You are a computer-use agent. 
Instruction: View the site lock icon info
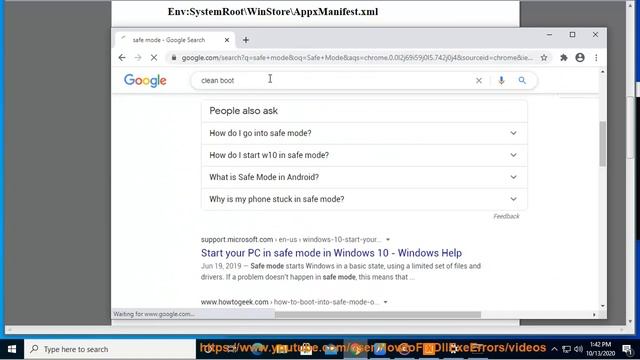174,58
